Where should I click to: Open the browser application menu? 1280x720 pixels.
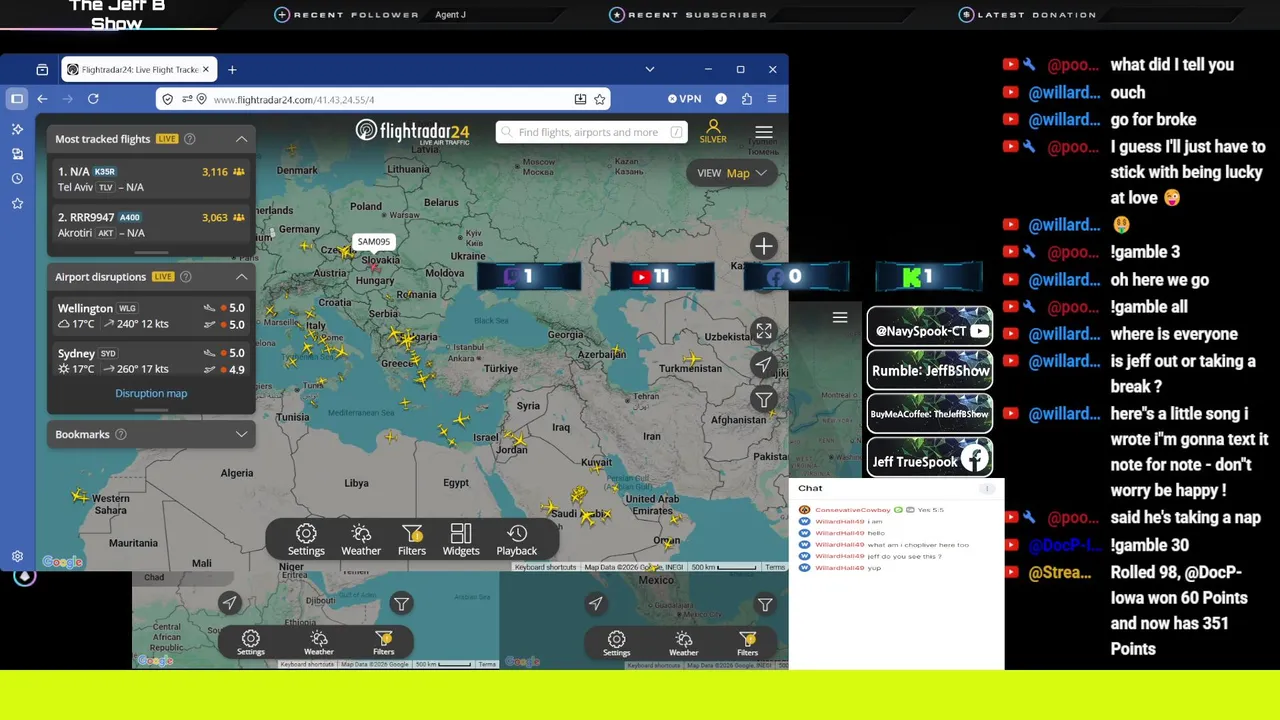(772, 99)
